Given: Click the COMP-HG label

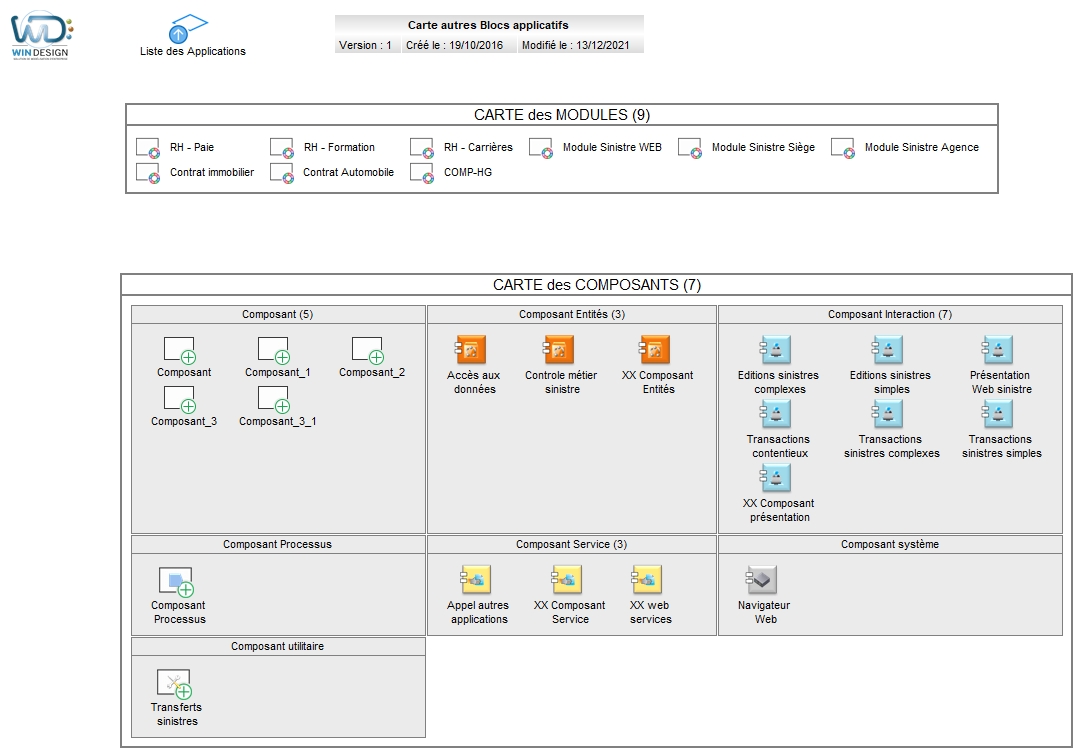Looking at the screenshot, I should [468, 172].
